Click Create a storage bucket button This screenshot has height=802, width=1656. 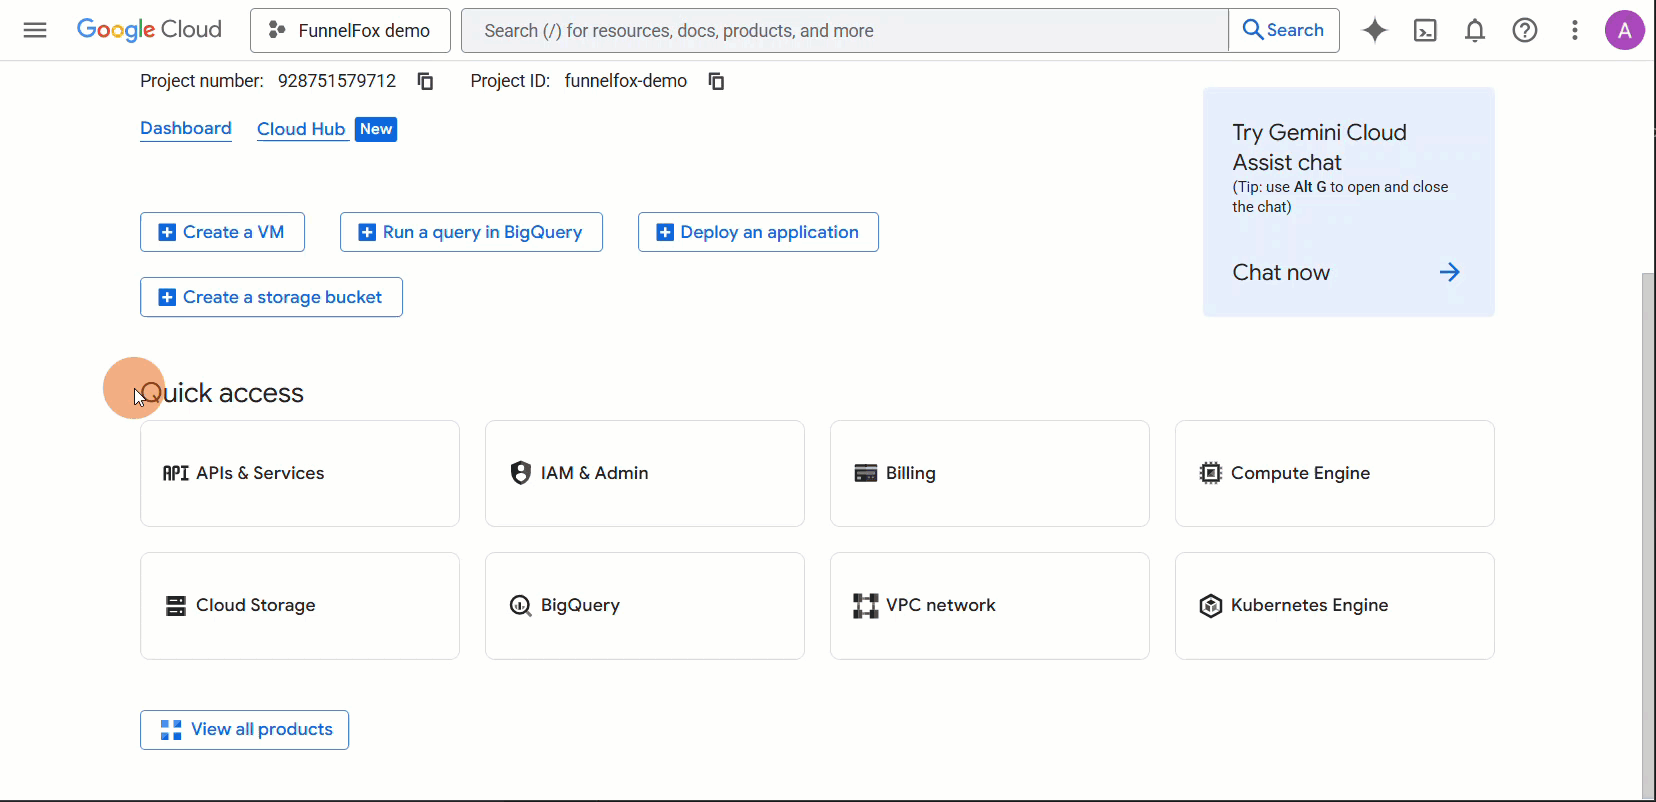coord(271,297)
